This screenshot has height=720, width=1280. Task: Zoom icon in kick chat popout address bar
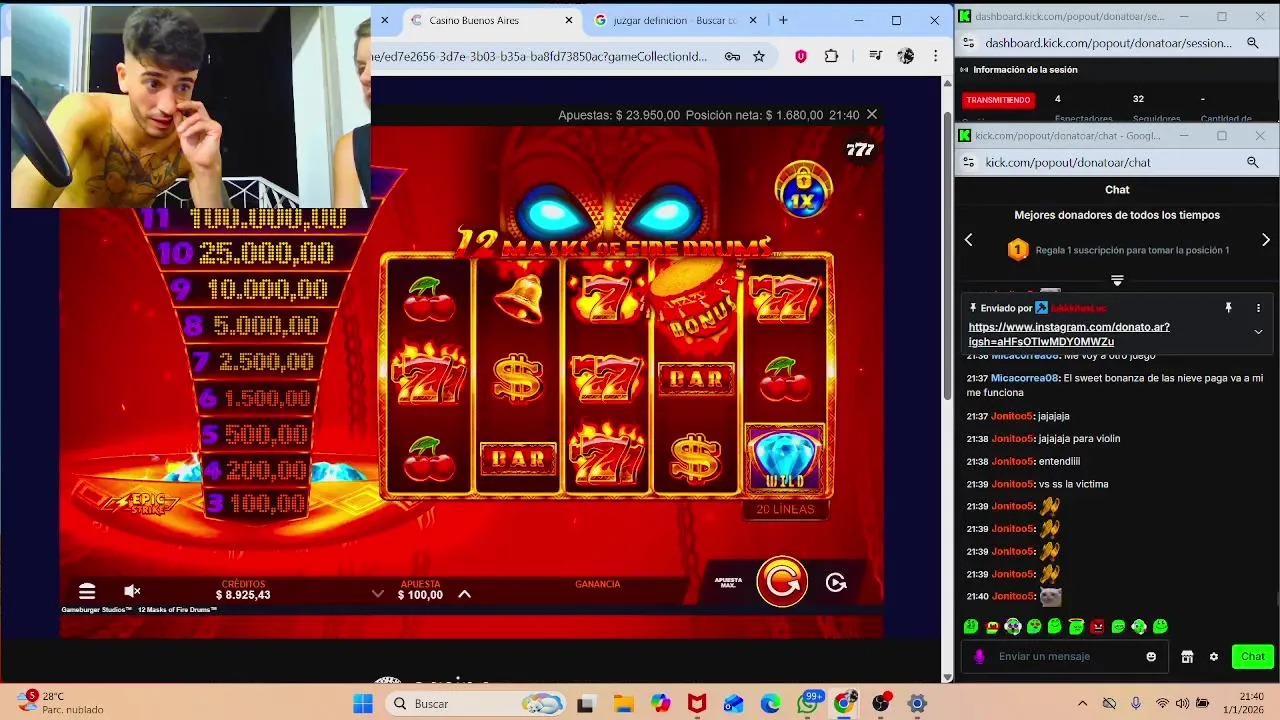(x=1253, y=162)
